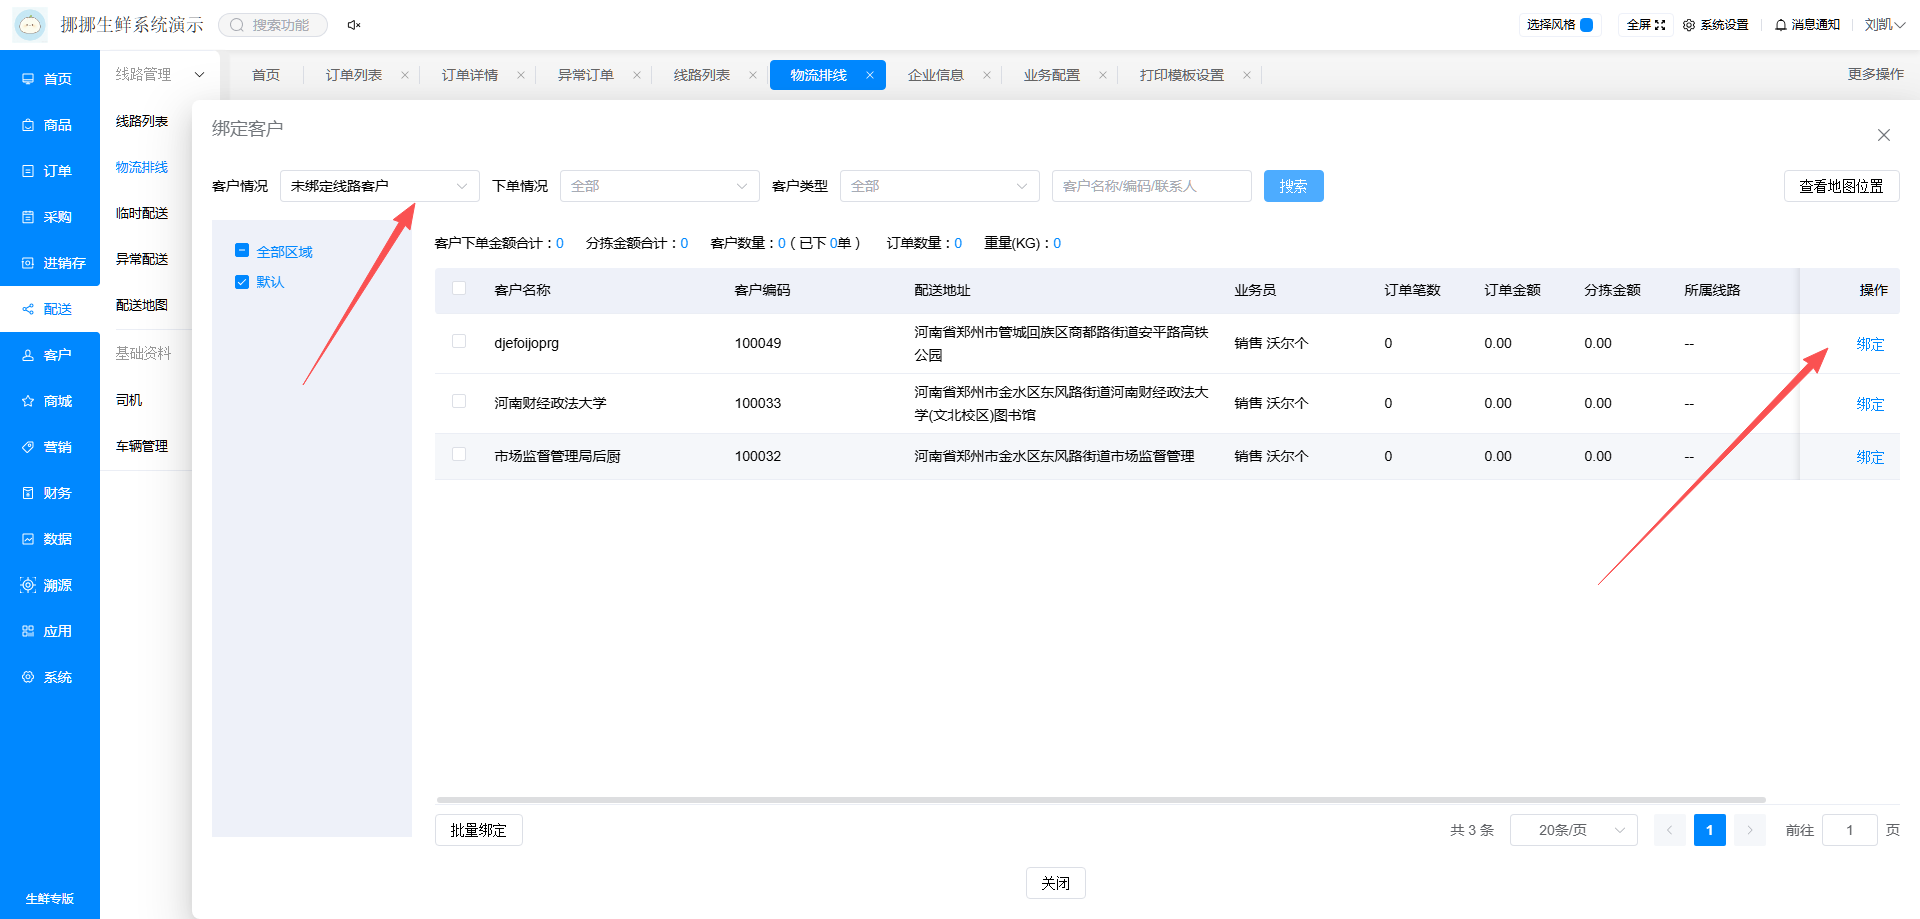Close the 绑定客户 dialog with X
Viewport: 1920px width, 919px height.
(1883, 135)
